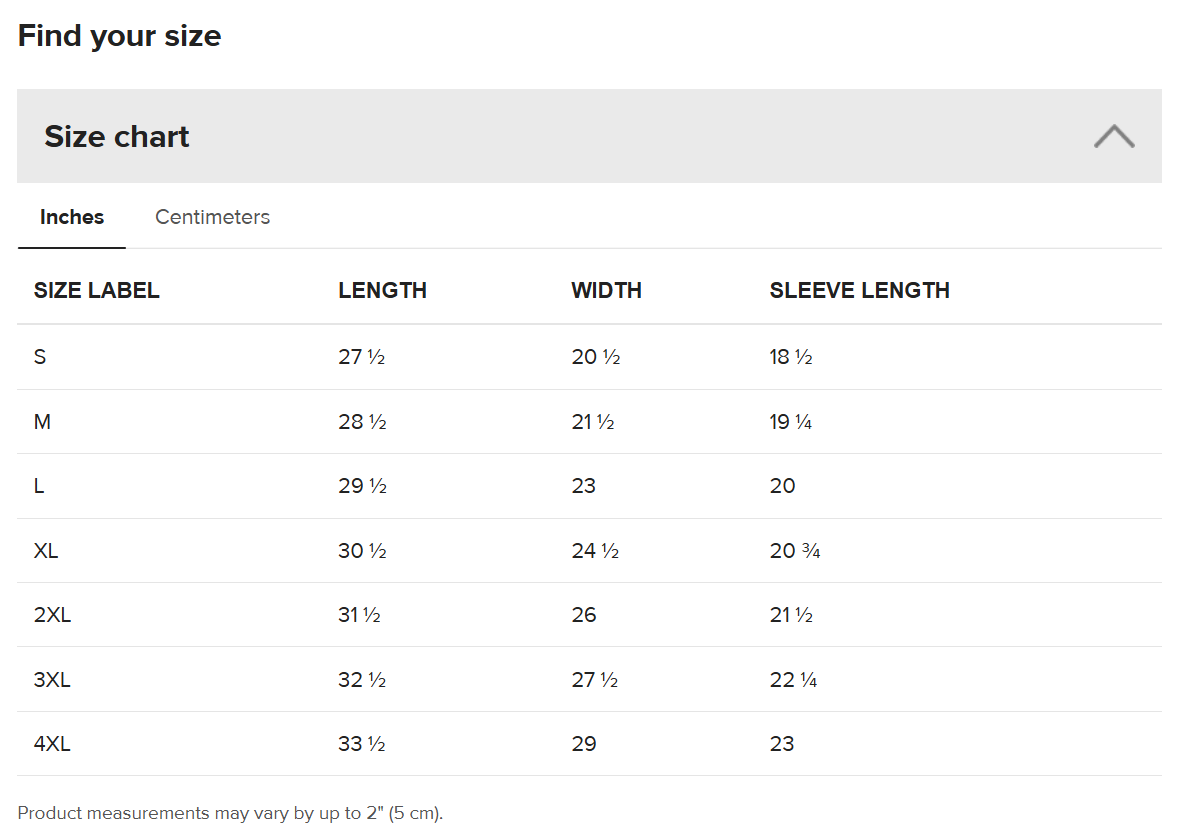
Task: Collapse the Size chart chevron arrow
Action: tap(1113, 136)
